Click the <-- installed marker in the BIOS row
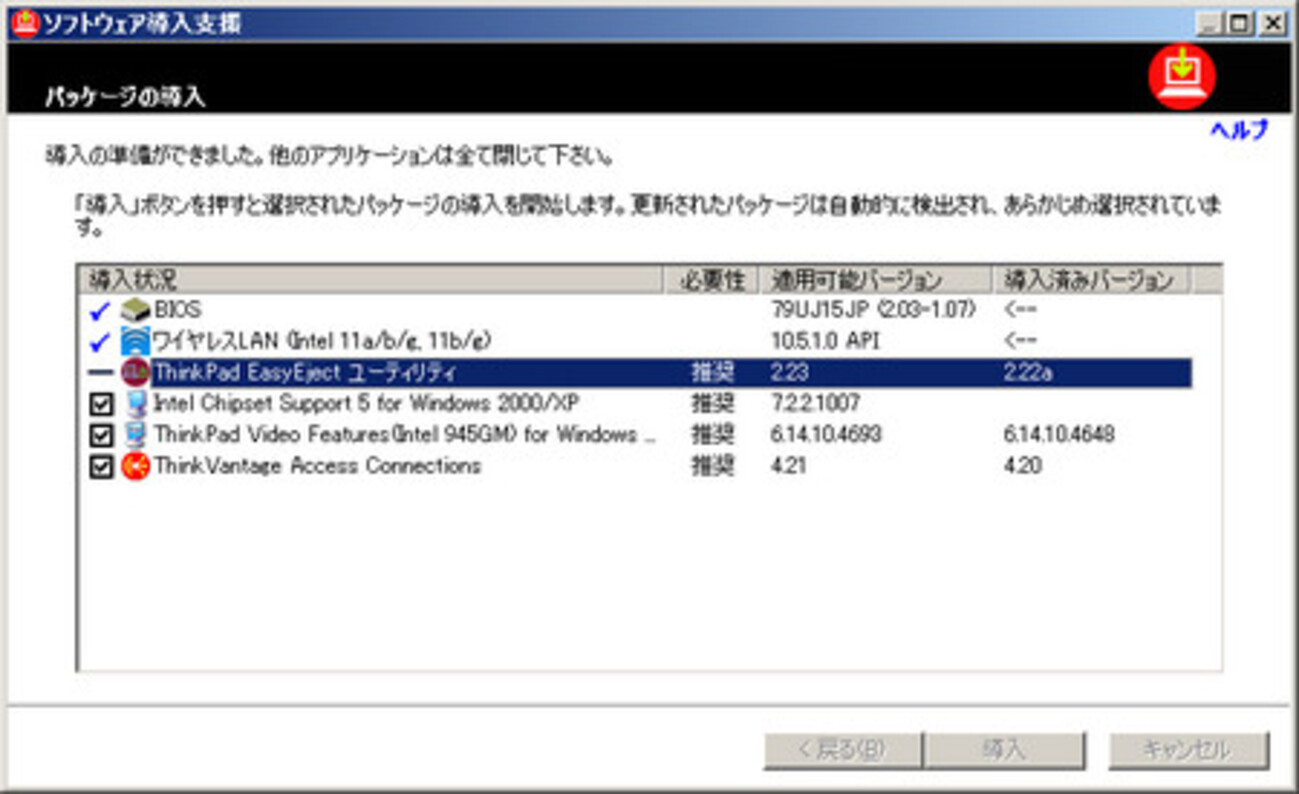Viewport: 1299px width, 794px height. (1020, 310)
